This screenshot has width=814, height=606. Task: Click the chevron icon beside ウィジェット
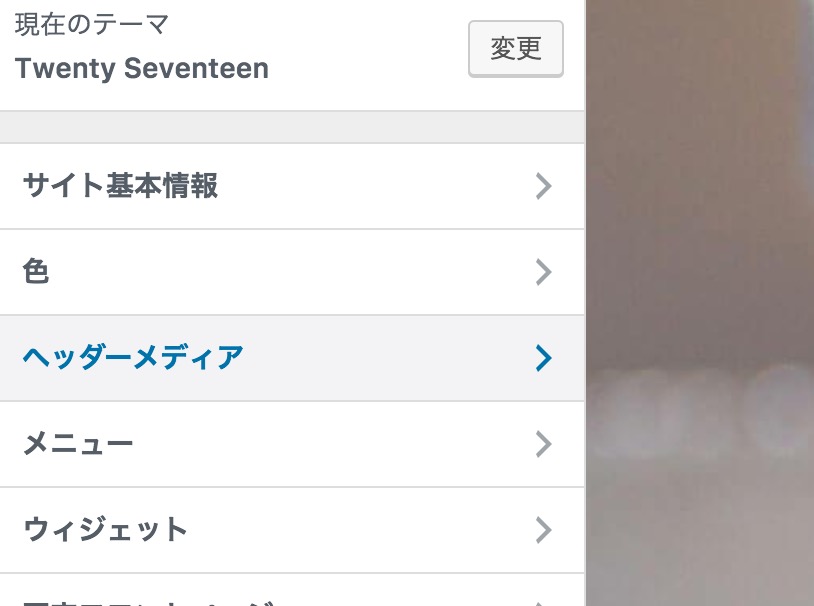[543, 530]
